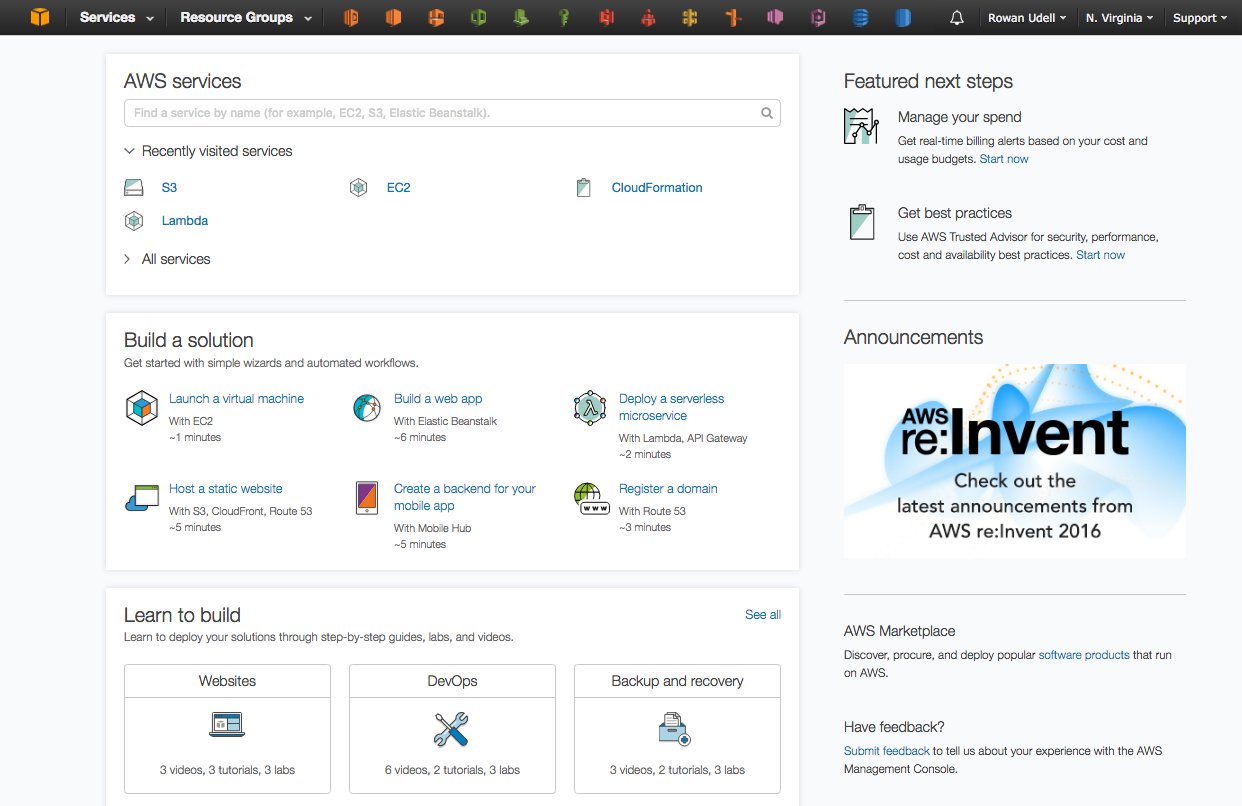Click the DevOps wrench and screwdriver icon
1242x806 pixels.
(452, 729)
